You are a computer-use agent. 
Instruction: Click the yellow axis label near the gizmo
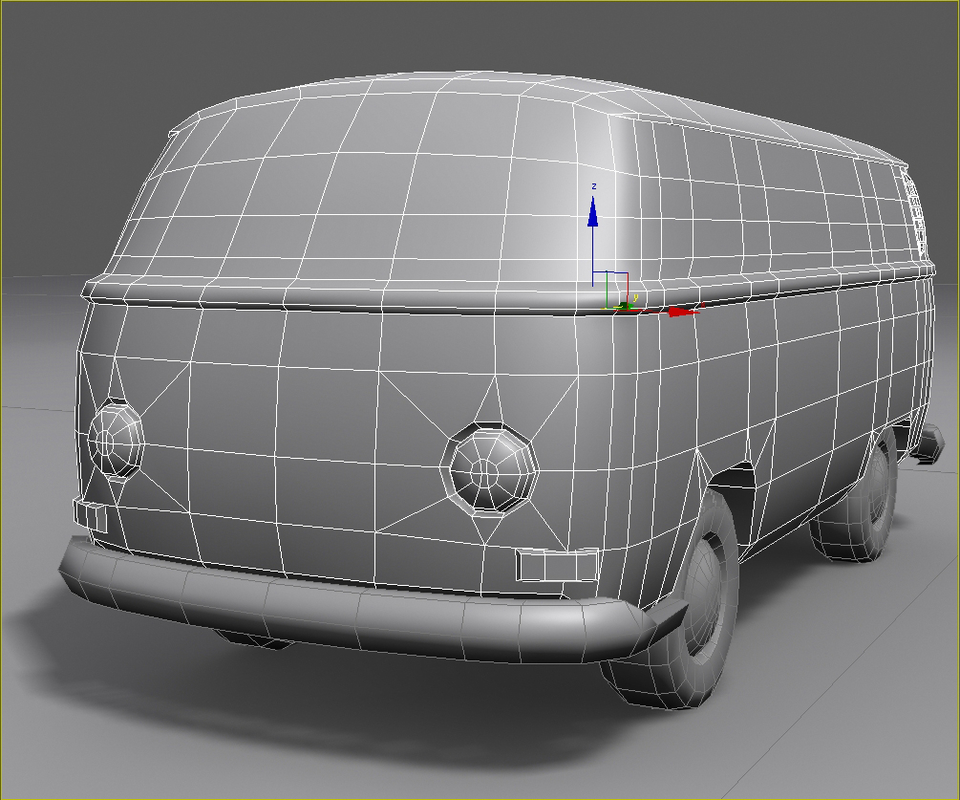point(635,297)
